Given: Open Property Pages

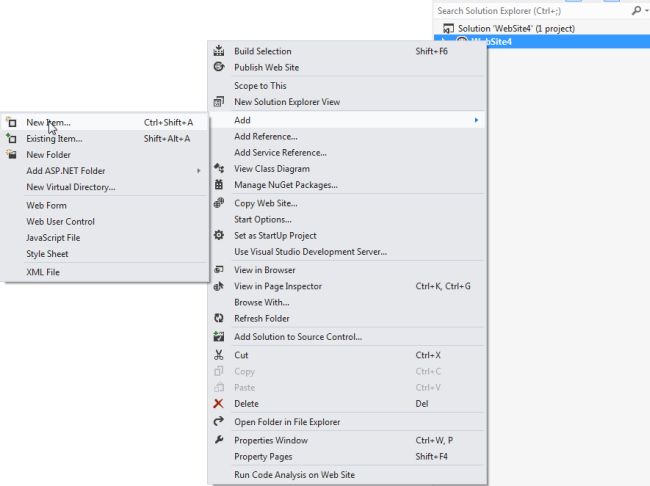Looking at the screenshot, I should click(347, 457).
